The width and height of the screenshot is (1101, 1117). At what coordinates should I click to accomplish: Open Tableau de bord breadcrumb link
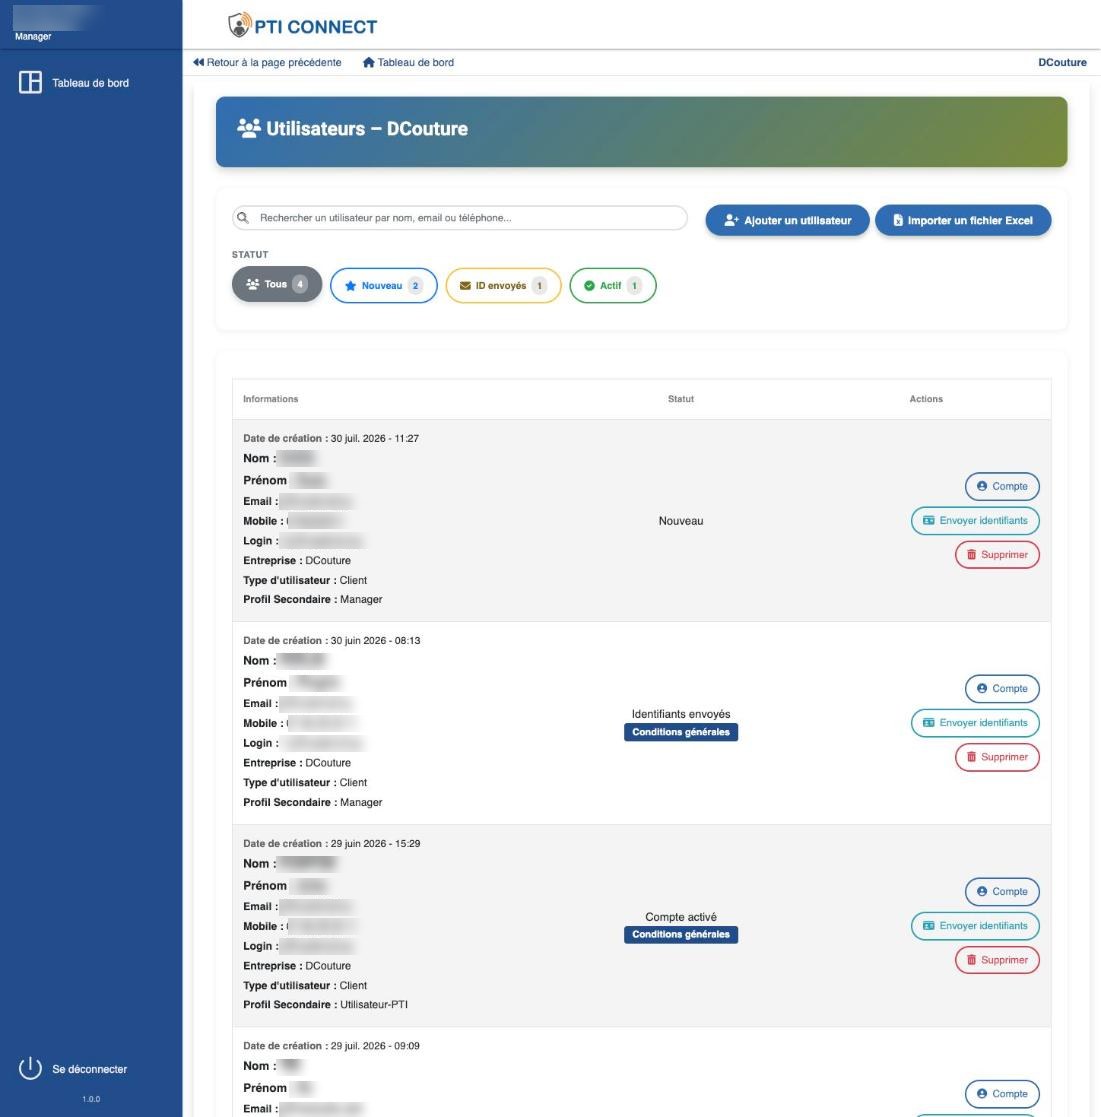(408, 63)
